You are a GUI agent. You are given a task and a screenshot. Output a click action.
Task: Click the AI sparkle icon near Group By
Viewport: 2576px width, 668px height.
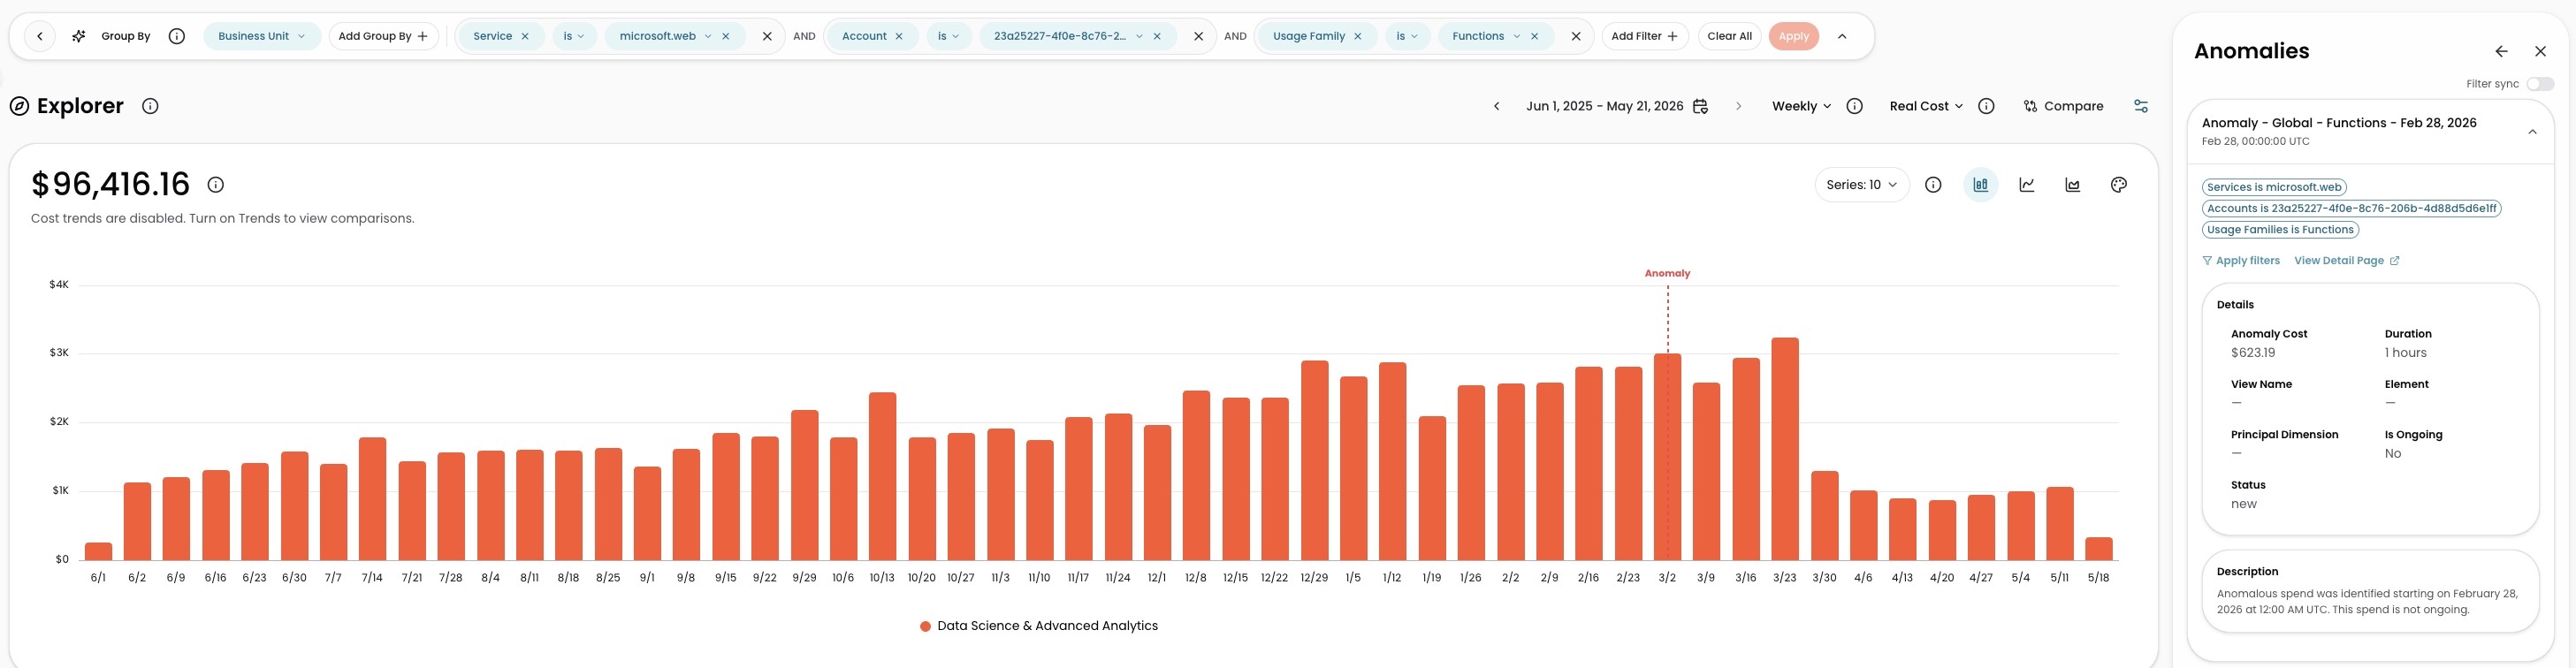coord(78,36)
